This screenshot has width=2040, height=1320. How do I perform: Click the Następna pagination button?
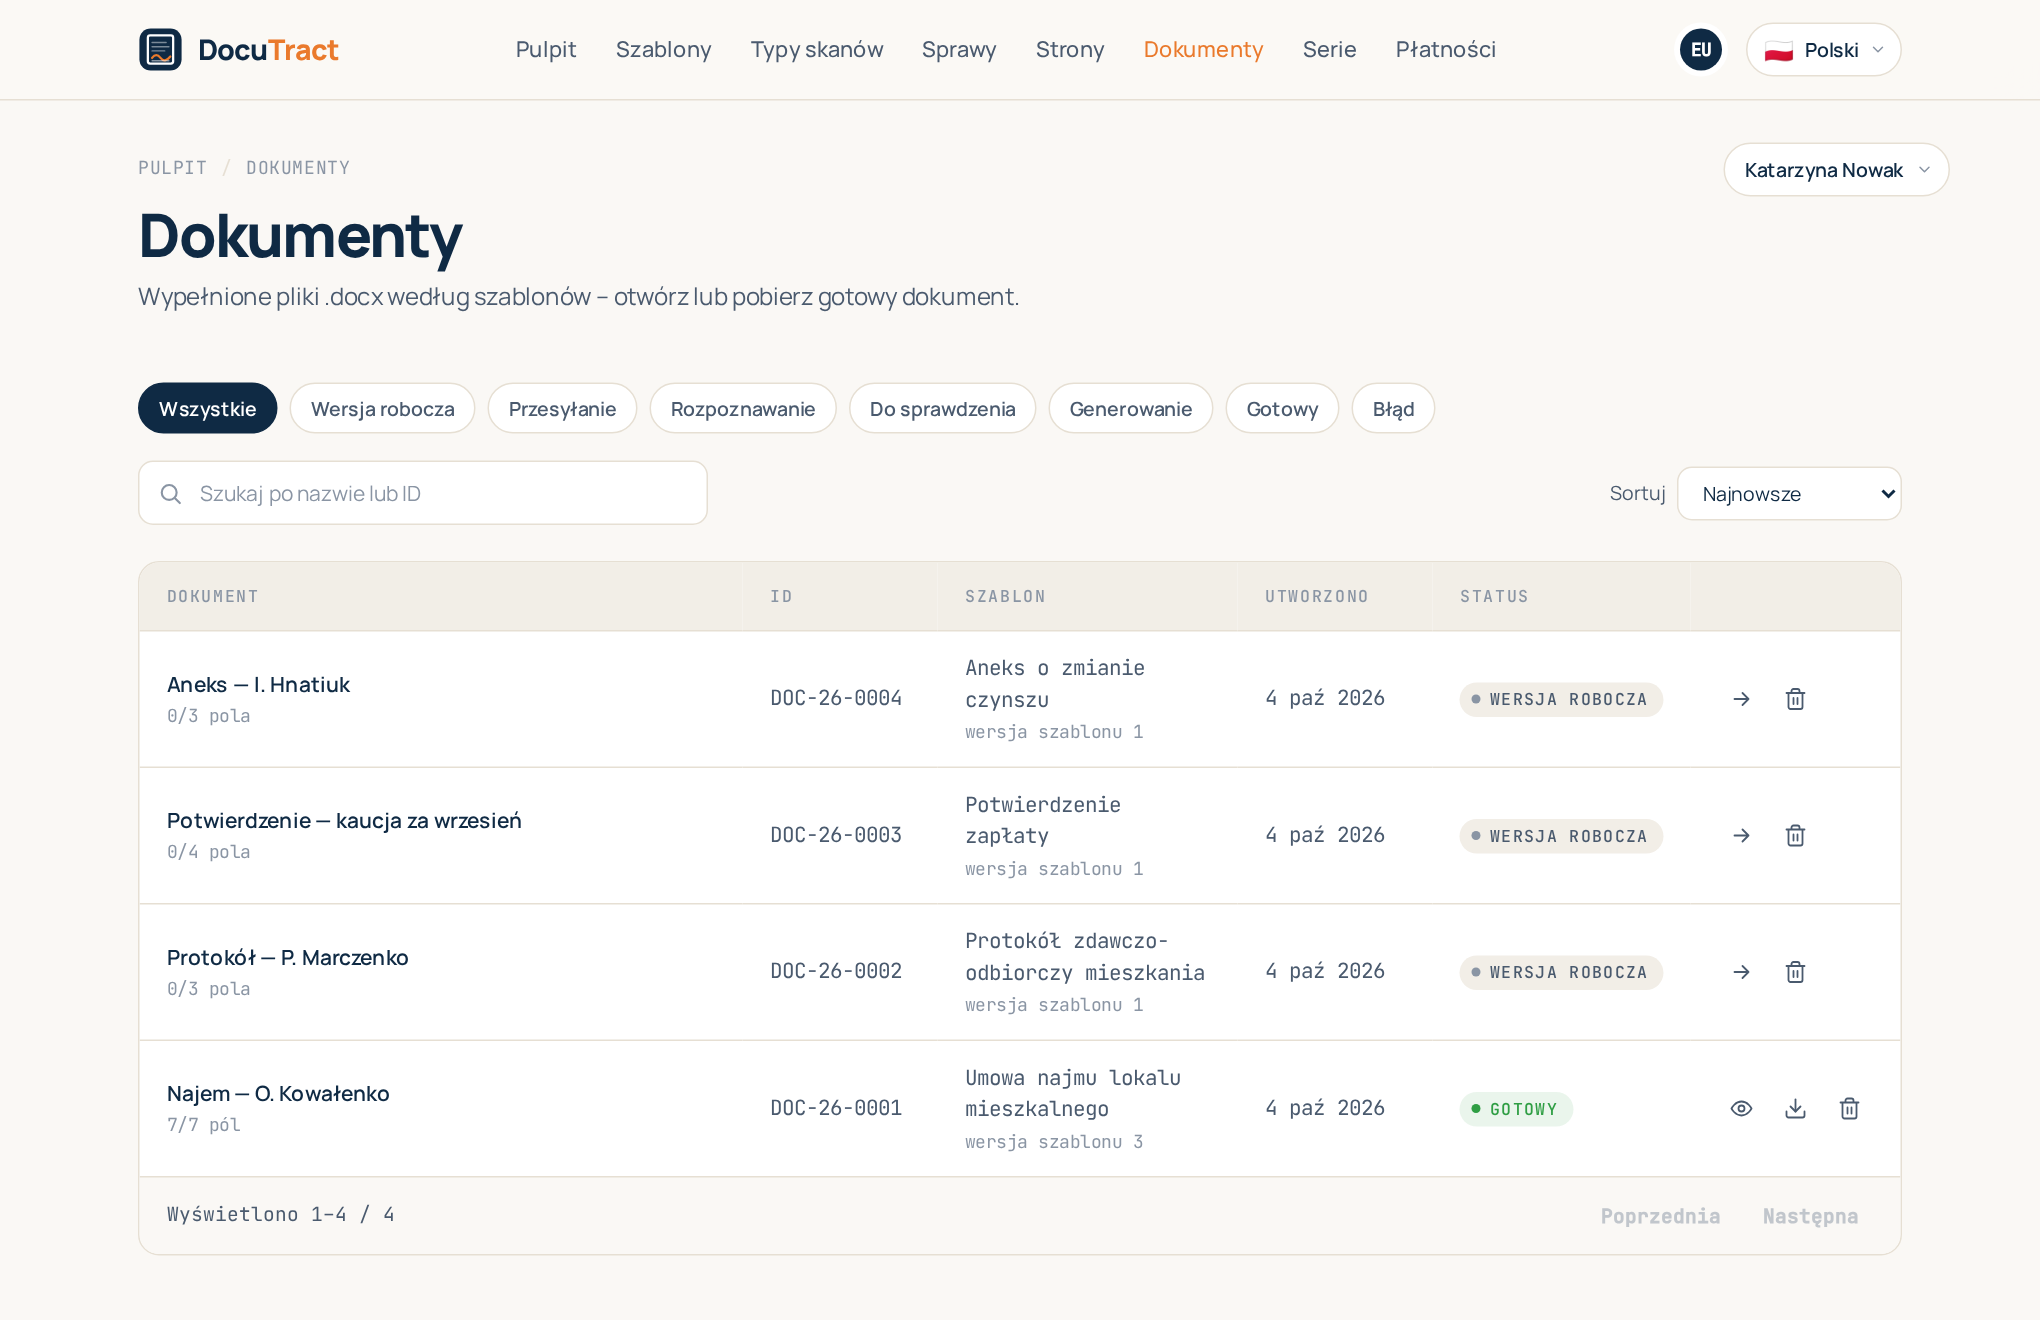[1810, 1216]
